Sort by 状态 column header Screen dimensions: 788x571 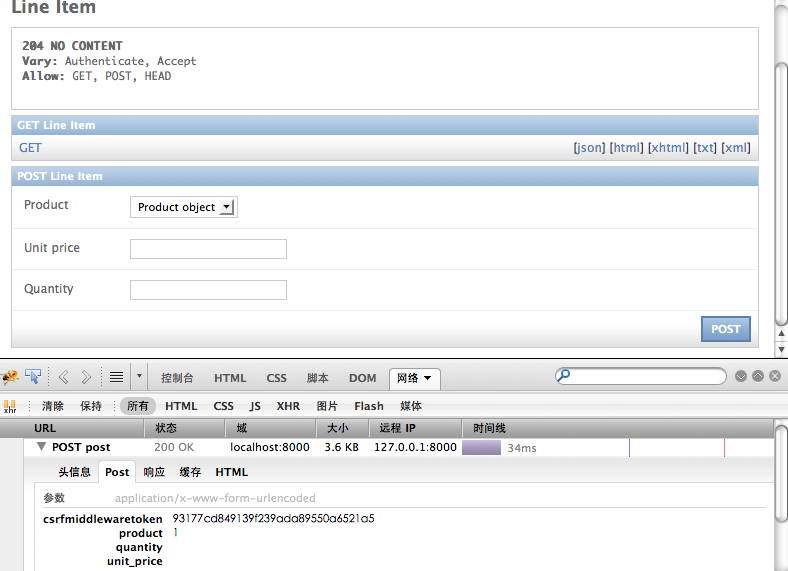[184, 428]
